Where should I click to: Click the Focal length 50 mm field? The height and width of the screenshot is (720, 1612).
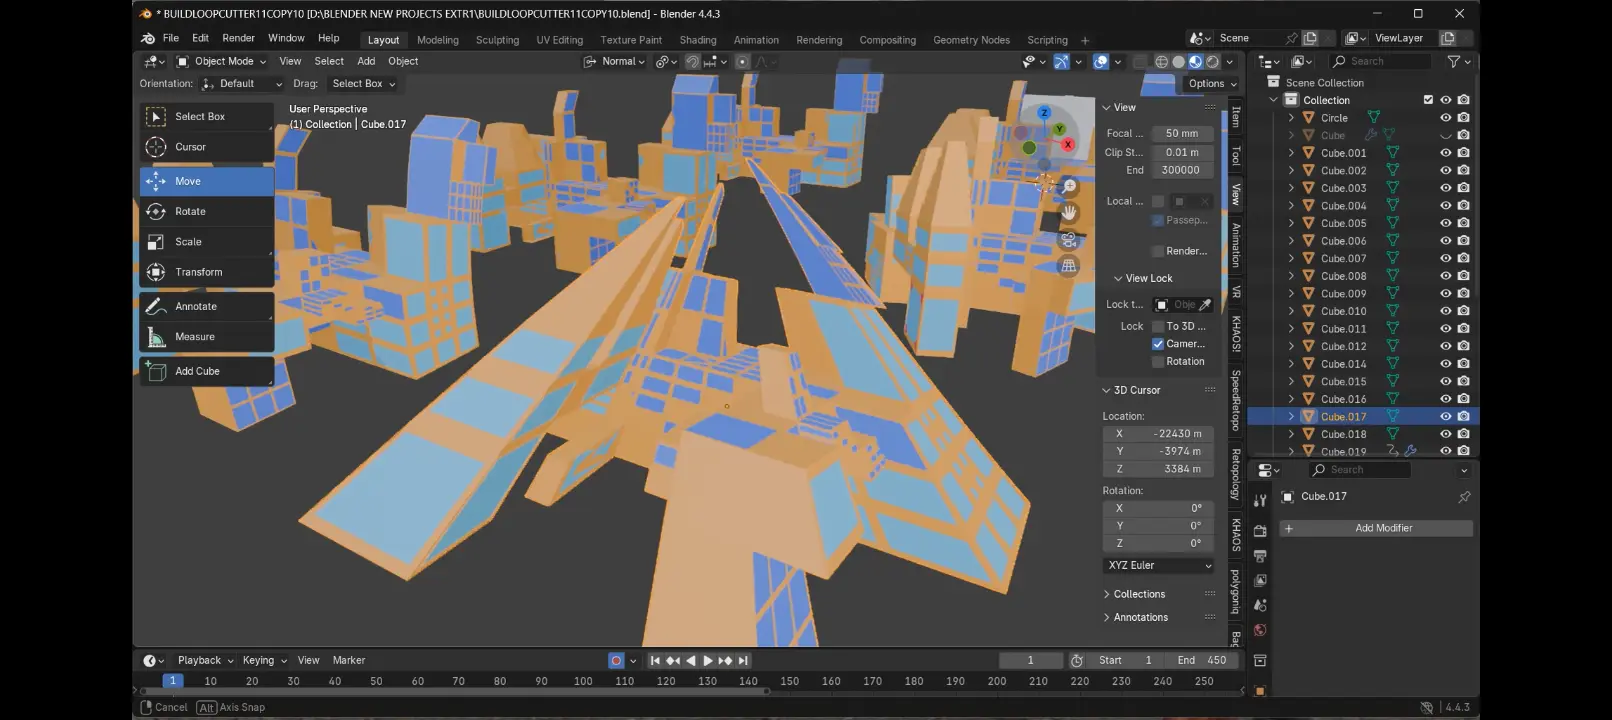pos(1182,134)
